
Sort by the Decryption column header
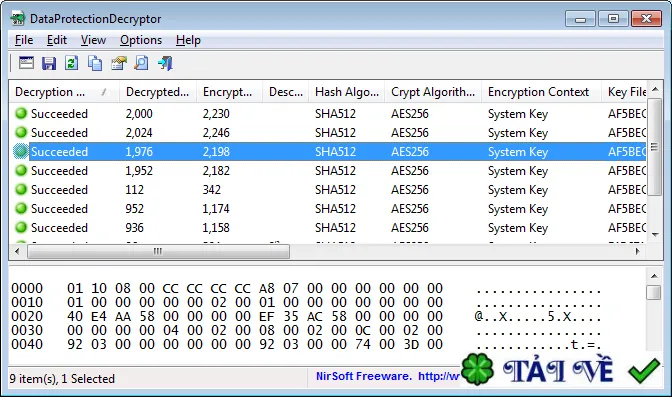coord(64,92)
